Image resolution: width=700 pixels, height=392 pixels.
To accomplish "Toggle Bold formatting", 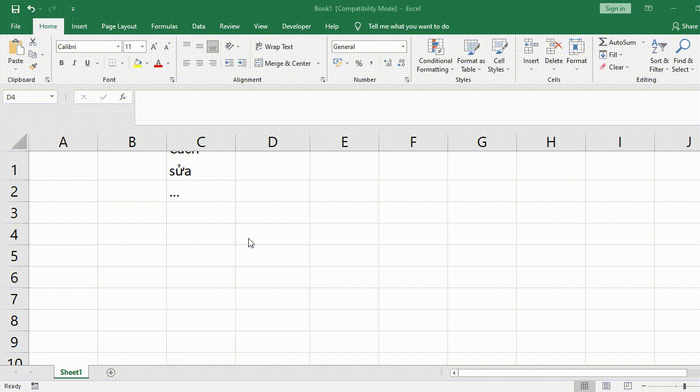I will tap(62, 63).
